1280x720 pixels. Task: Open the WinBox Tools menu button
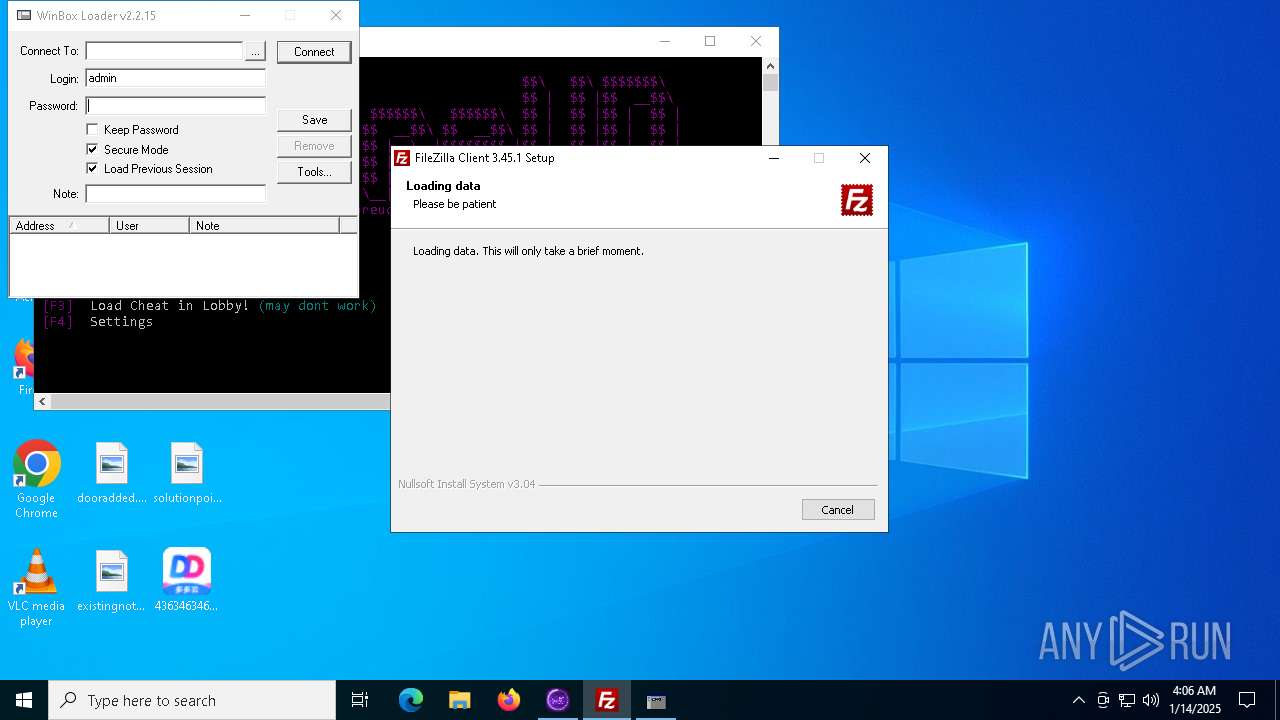[314, 172]
